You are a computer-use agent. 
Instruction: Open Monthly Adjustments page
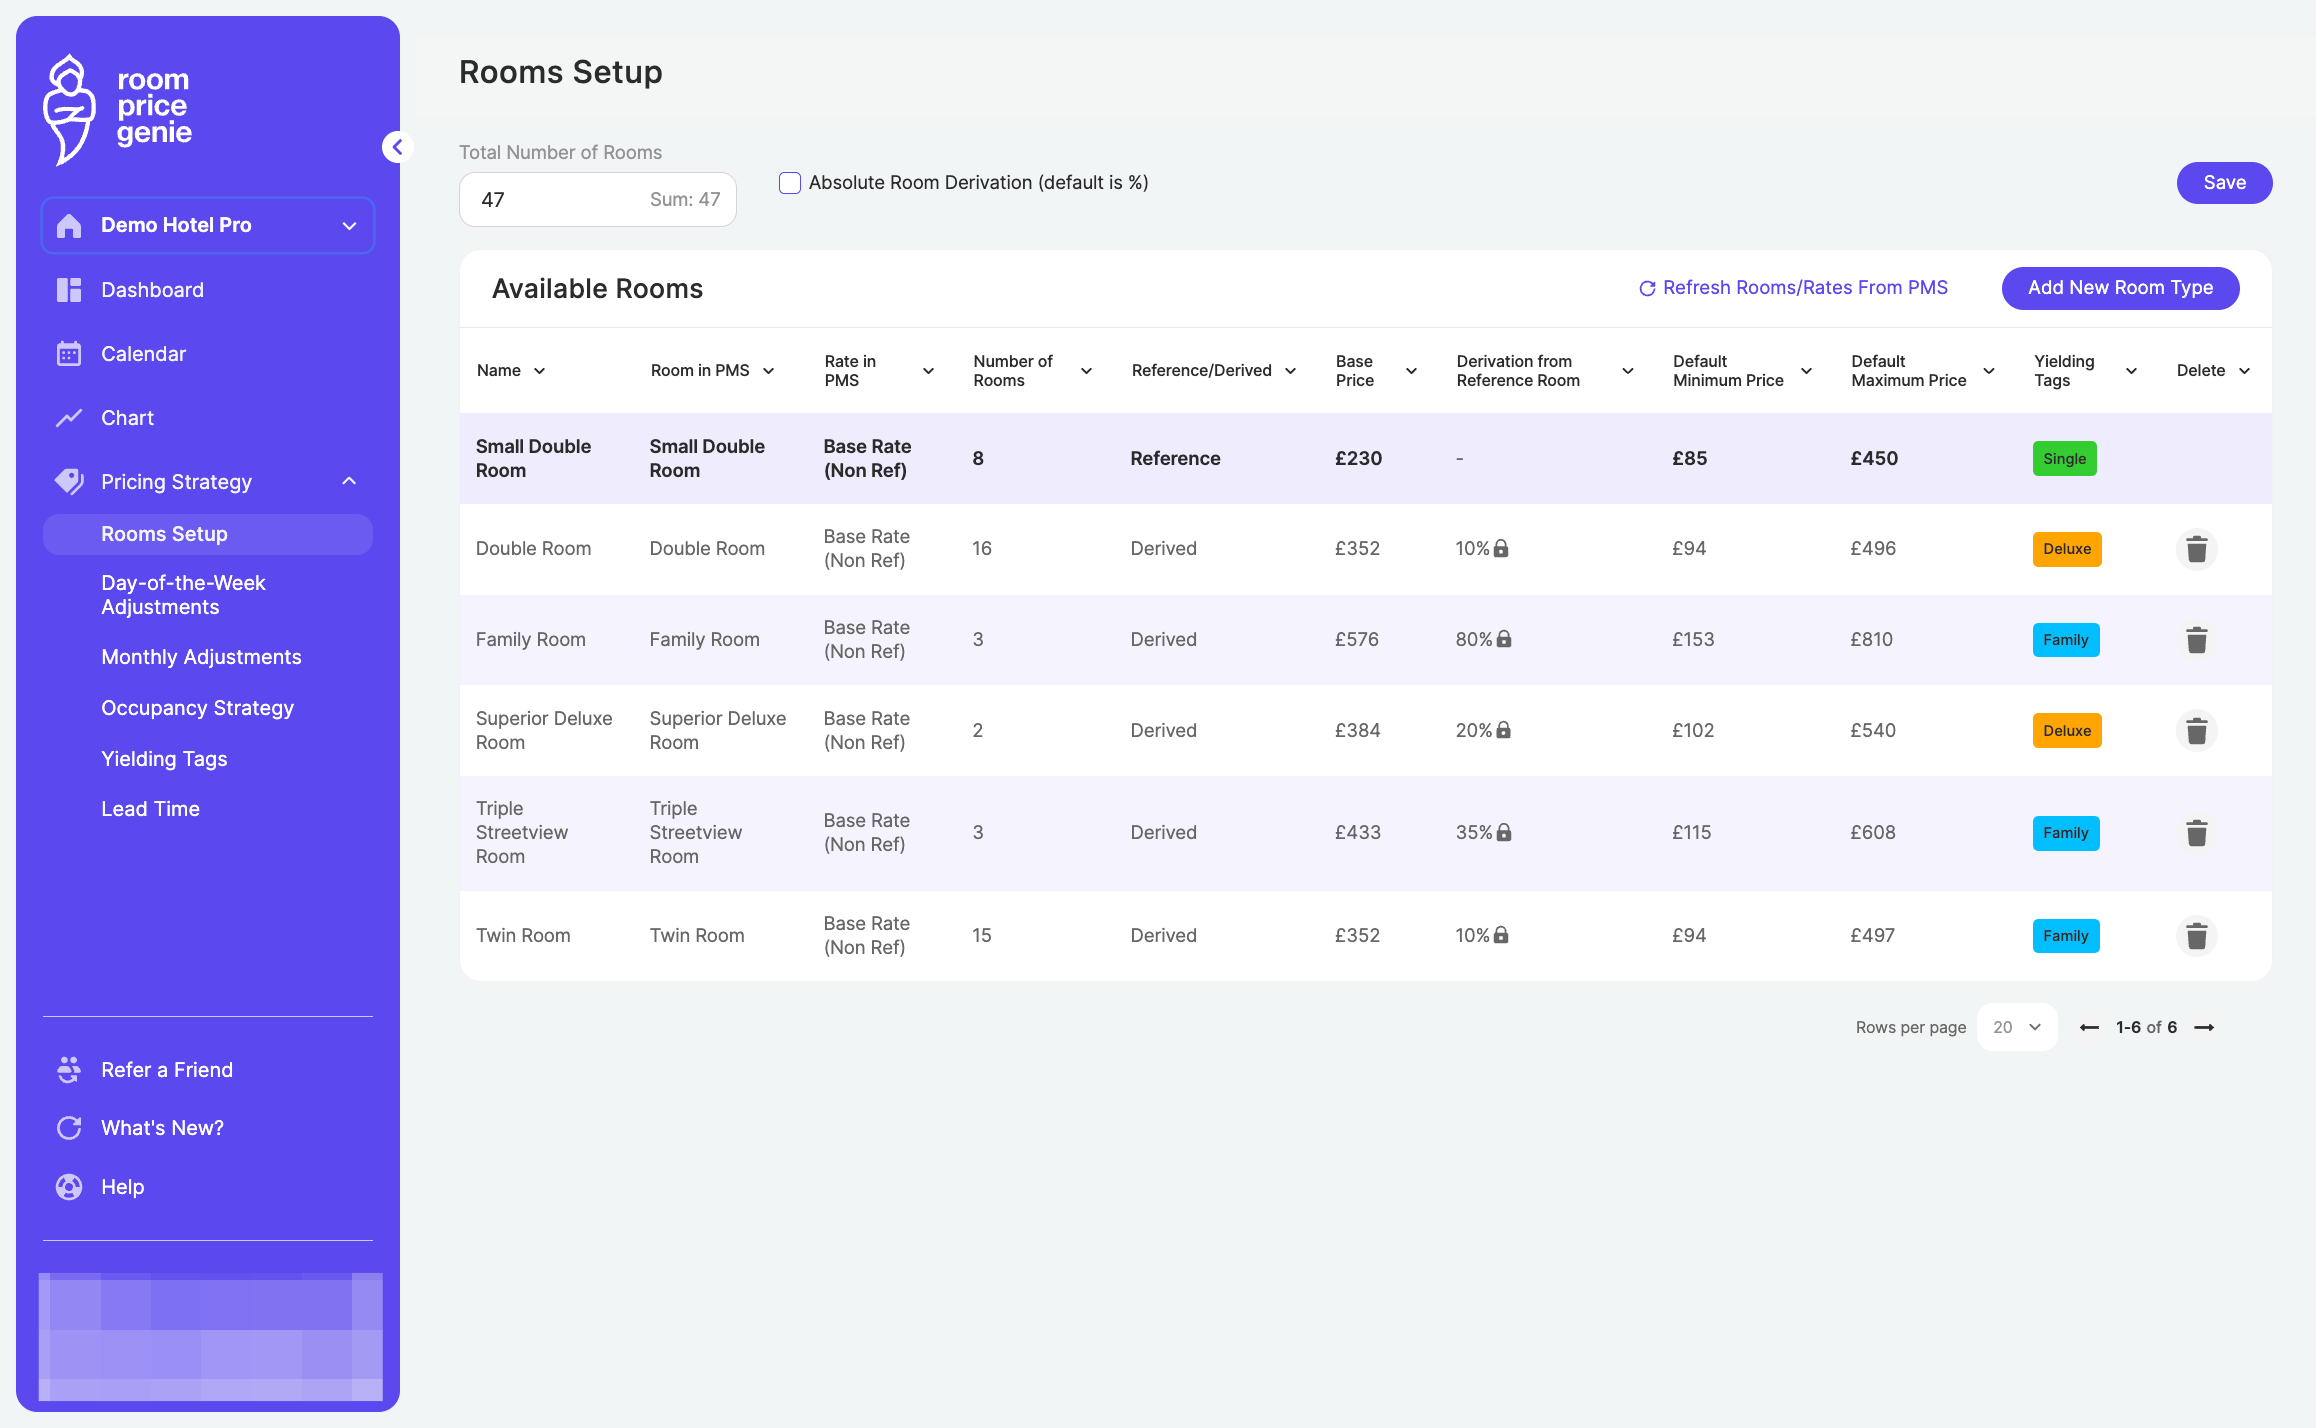(x=201, y=657)
